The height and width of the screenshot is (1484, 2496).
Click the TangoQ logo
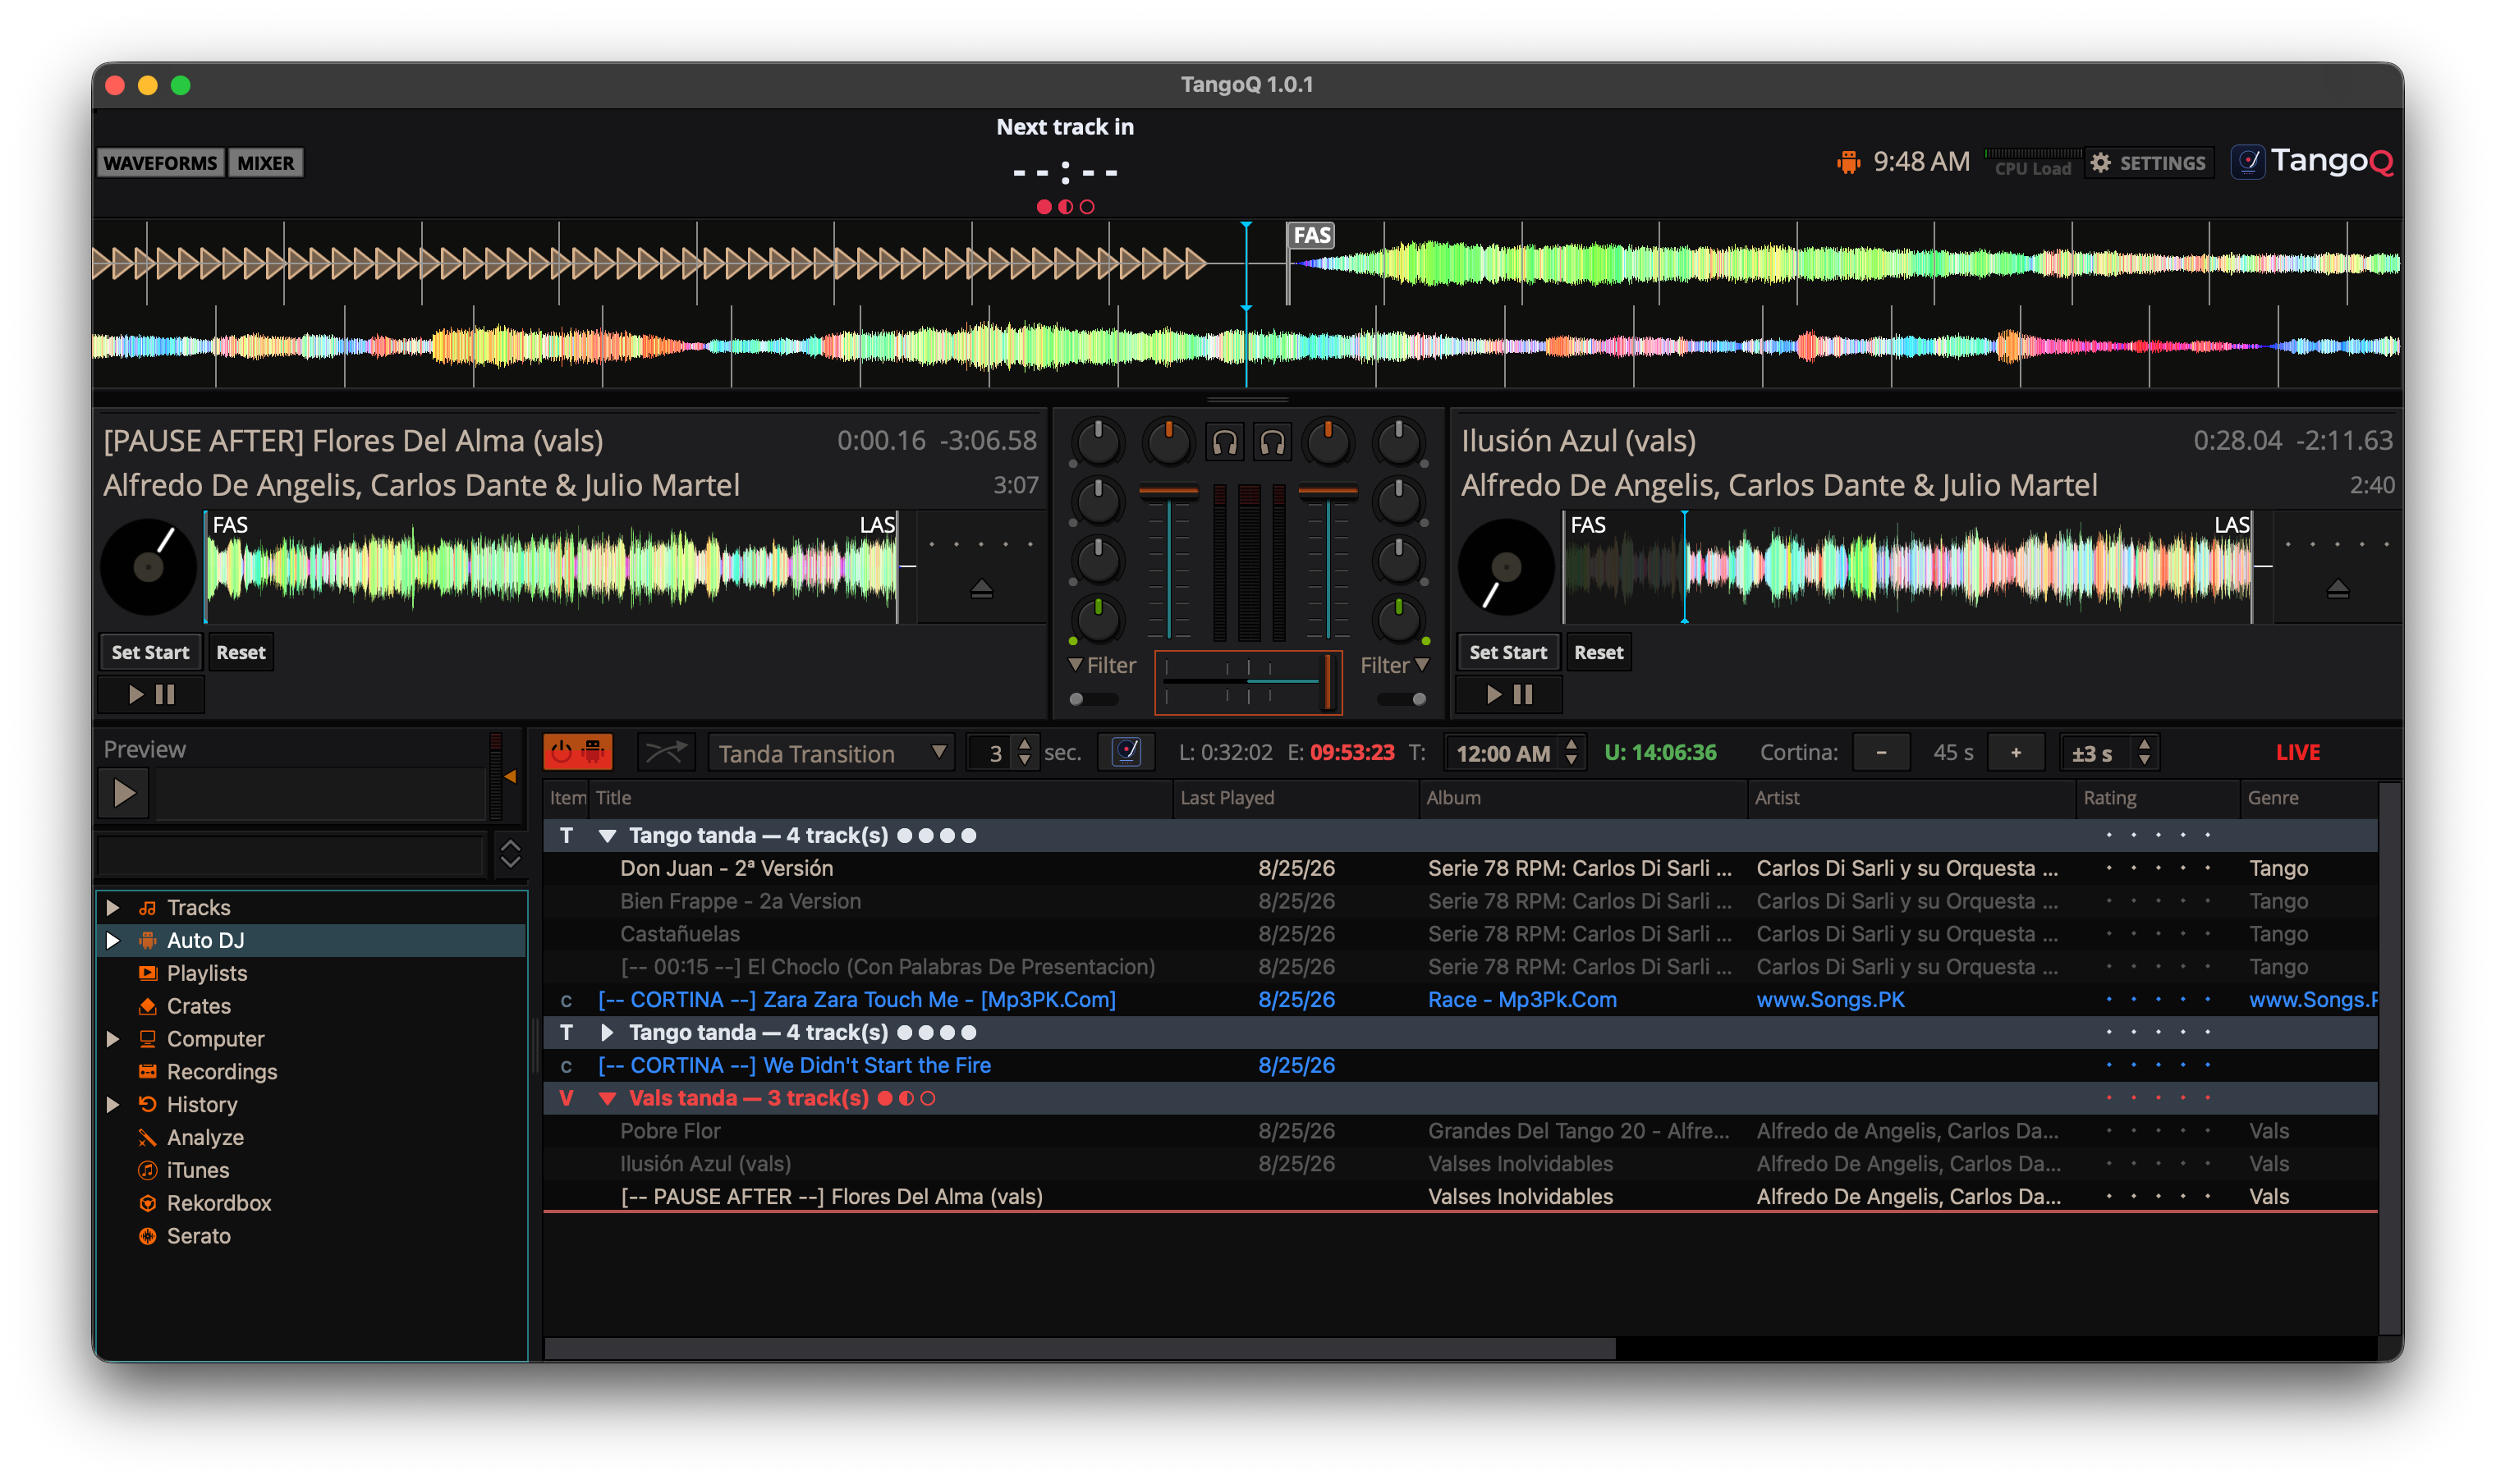(2312, 161)
